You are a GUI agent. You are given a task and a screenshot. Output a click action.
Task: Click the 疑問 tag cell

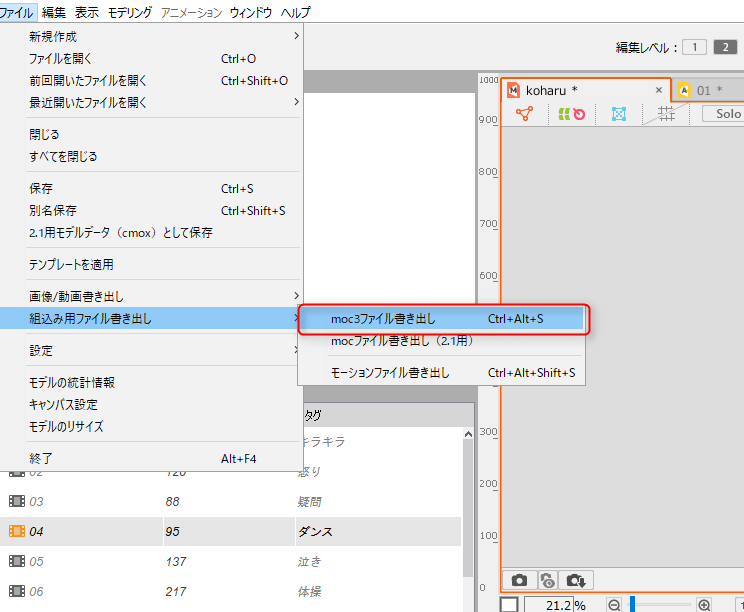(309, 501)
